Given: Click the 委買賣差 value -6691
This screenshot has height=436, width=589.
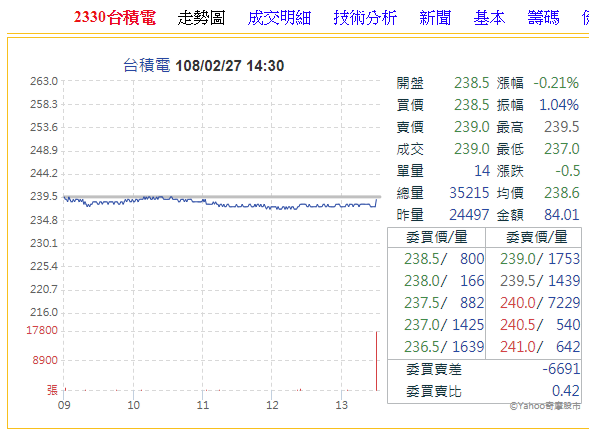Looking at the screenshot, I should click(561, 369).
